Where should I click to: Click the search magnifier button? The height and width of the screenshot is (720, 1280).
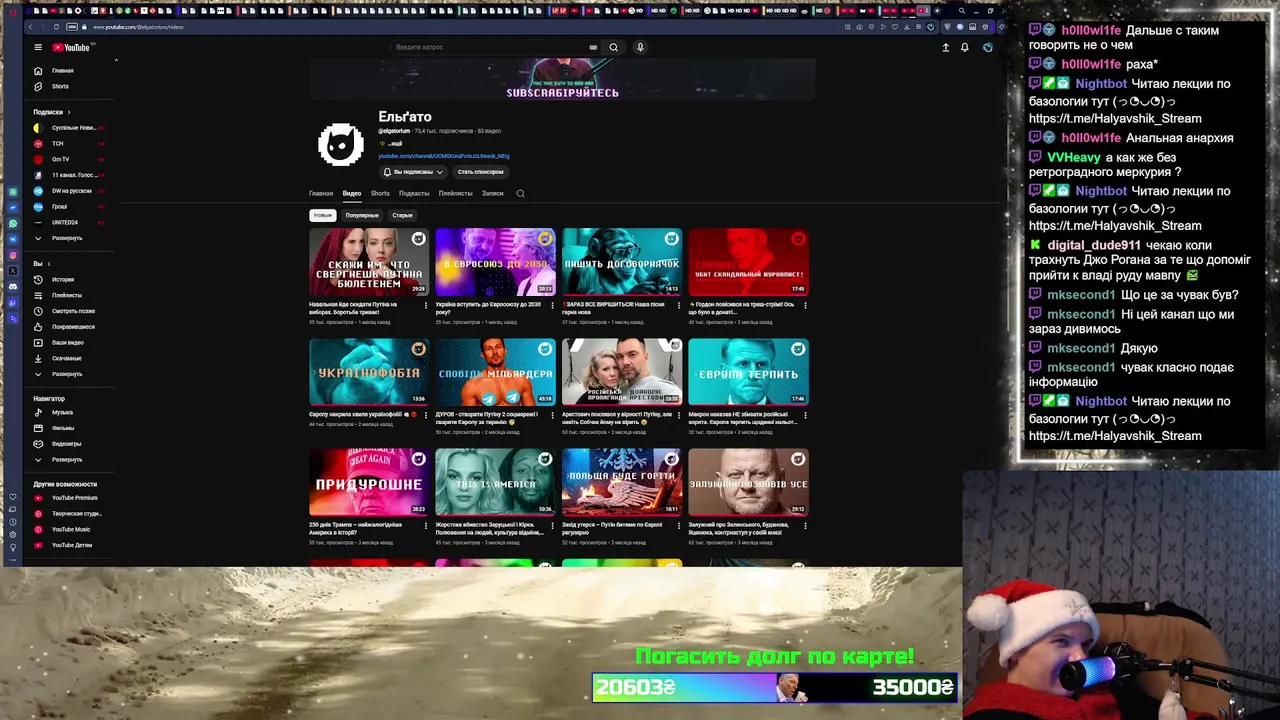click(x=614, y=47)
